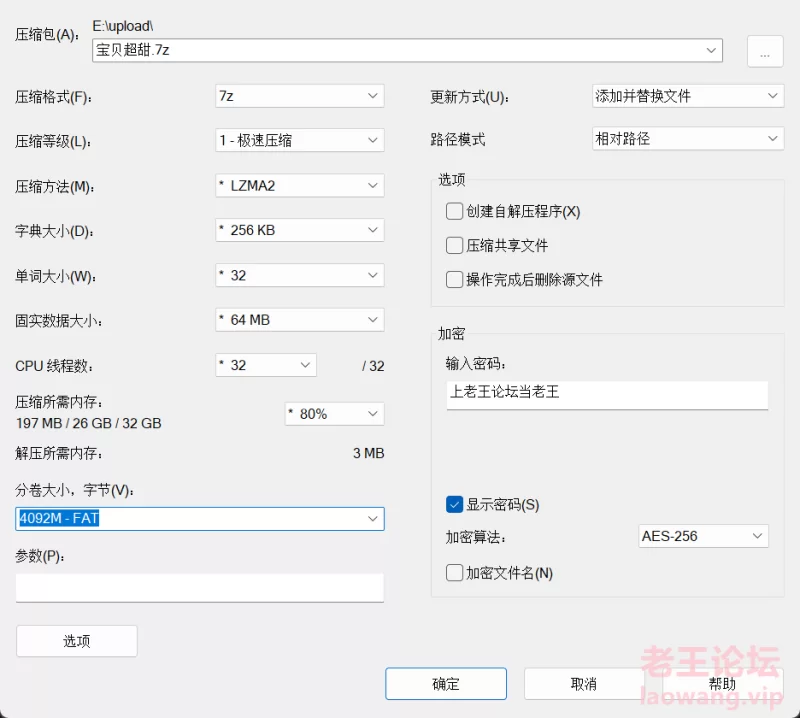800x718 pixels.
Task: Click the 选项 options button
Action: coord(77,641)
